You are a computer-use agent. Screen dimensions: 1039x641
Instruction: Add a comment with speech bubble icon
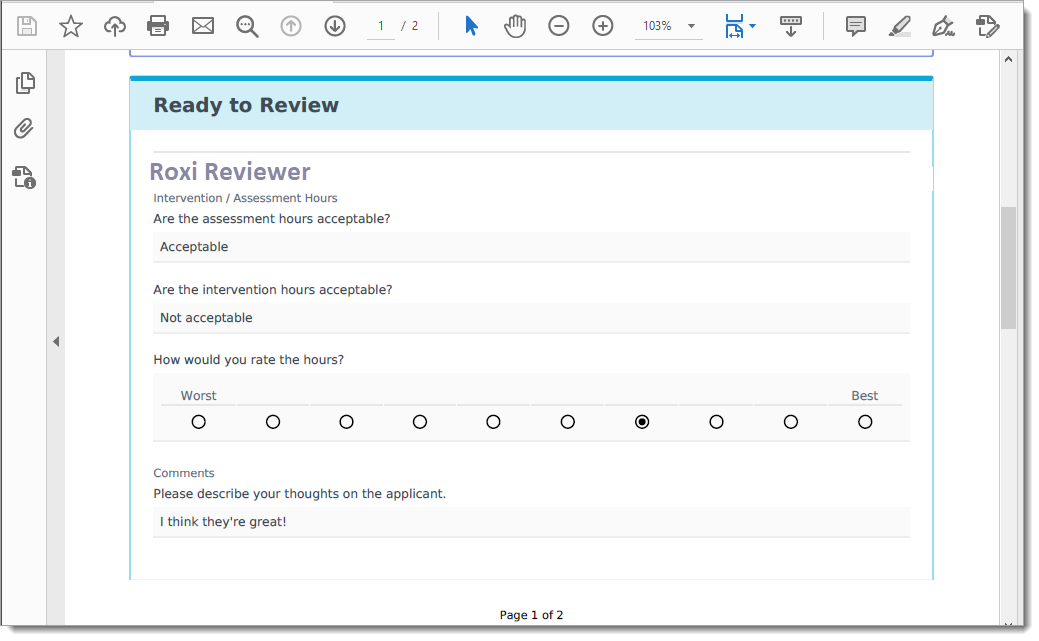point(855,27)
